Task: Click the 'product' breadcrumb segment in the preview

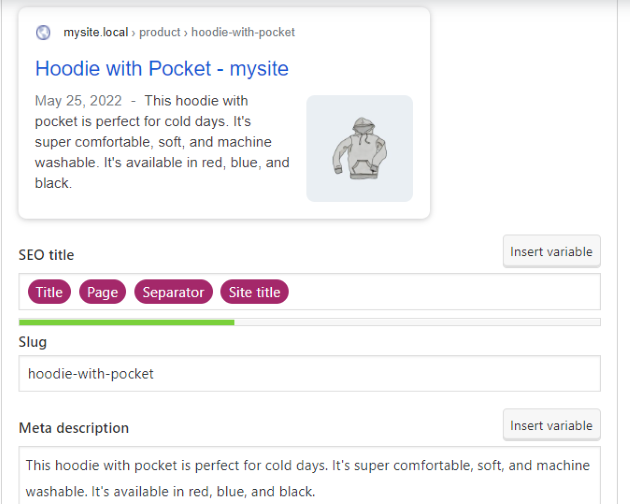Action: click(x=160, y=32)
